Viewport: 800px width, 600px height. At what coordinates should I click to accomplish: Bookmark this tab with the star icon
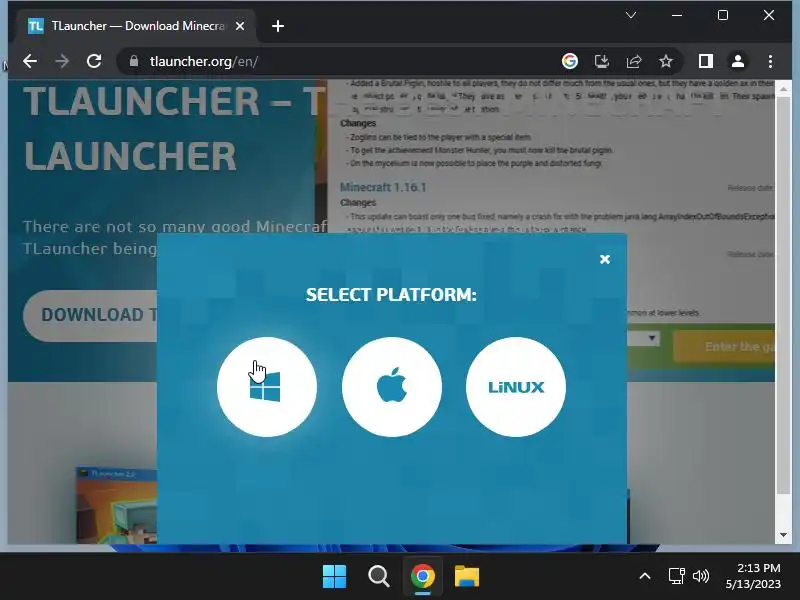[x=665, y=61]
